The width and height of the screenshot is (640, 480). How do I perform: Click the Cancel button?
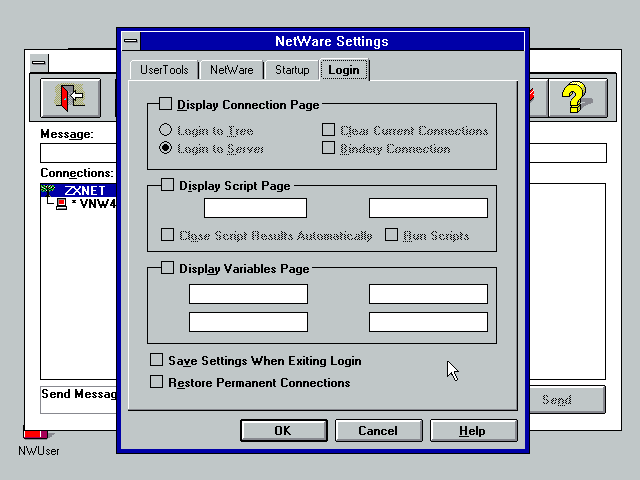tap(378, 431)
